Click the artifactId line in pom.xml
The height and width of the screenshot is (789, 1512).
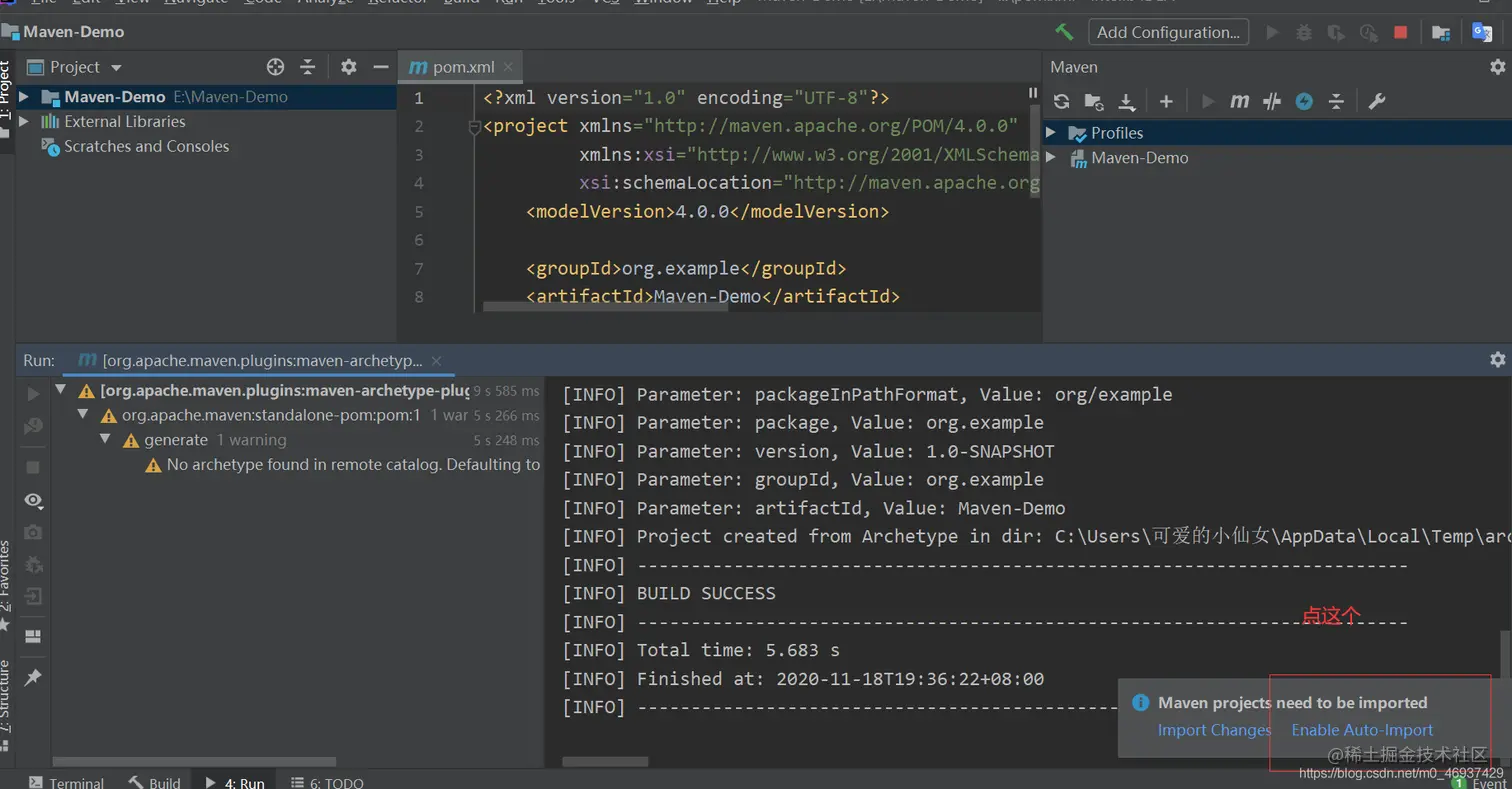[713, 297]
